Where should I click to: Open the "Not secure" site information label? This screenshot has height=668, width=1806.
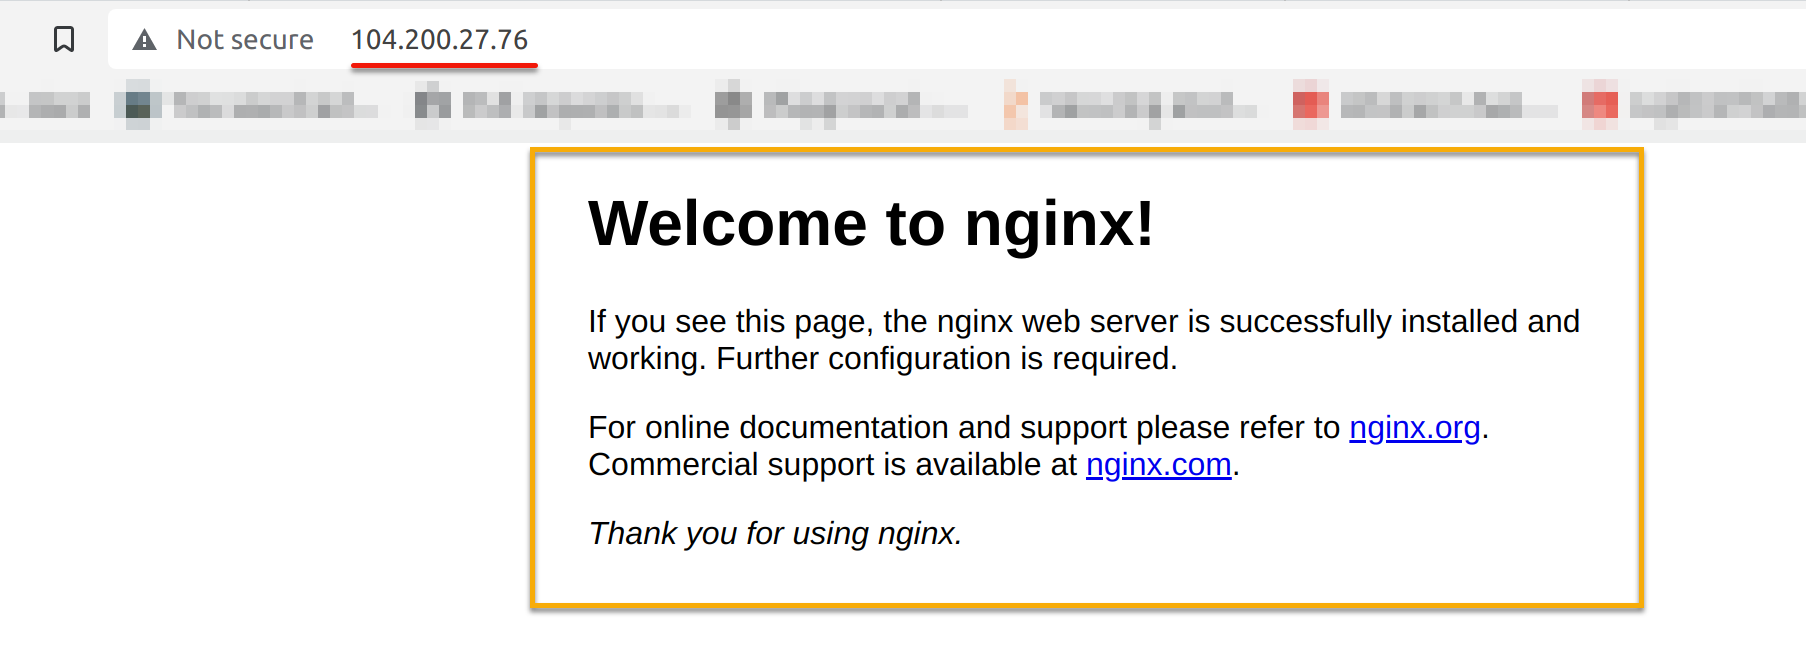tap(245, 40)
